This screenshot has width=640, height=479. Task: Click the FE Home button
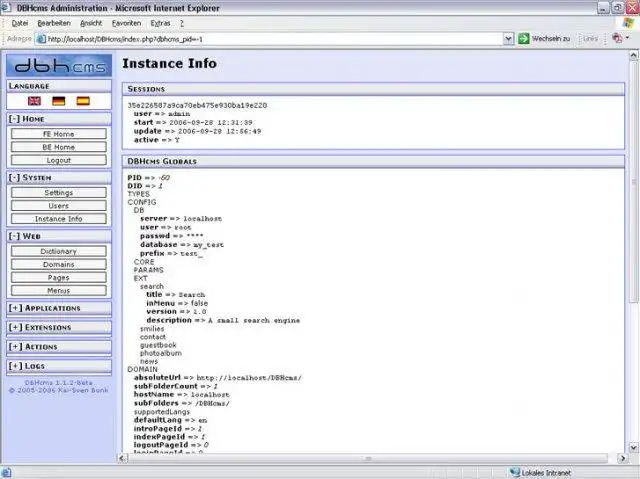pos(59,134)
